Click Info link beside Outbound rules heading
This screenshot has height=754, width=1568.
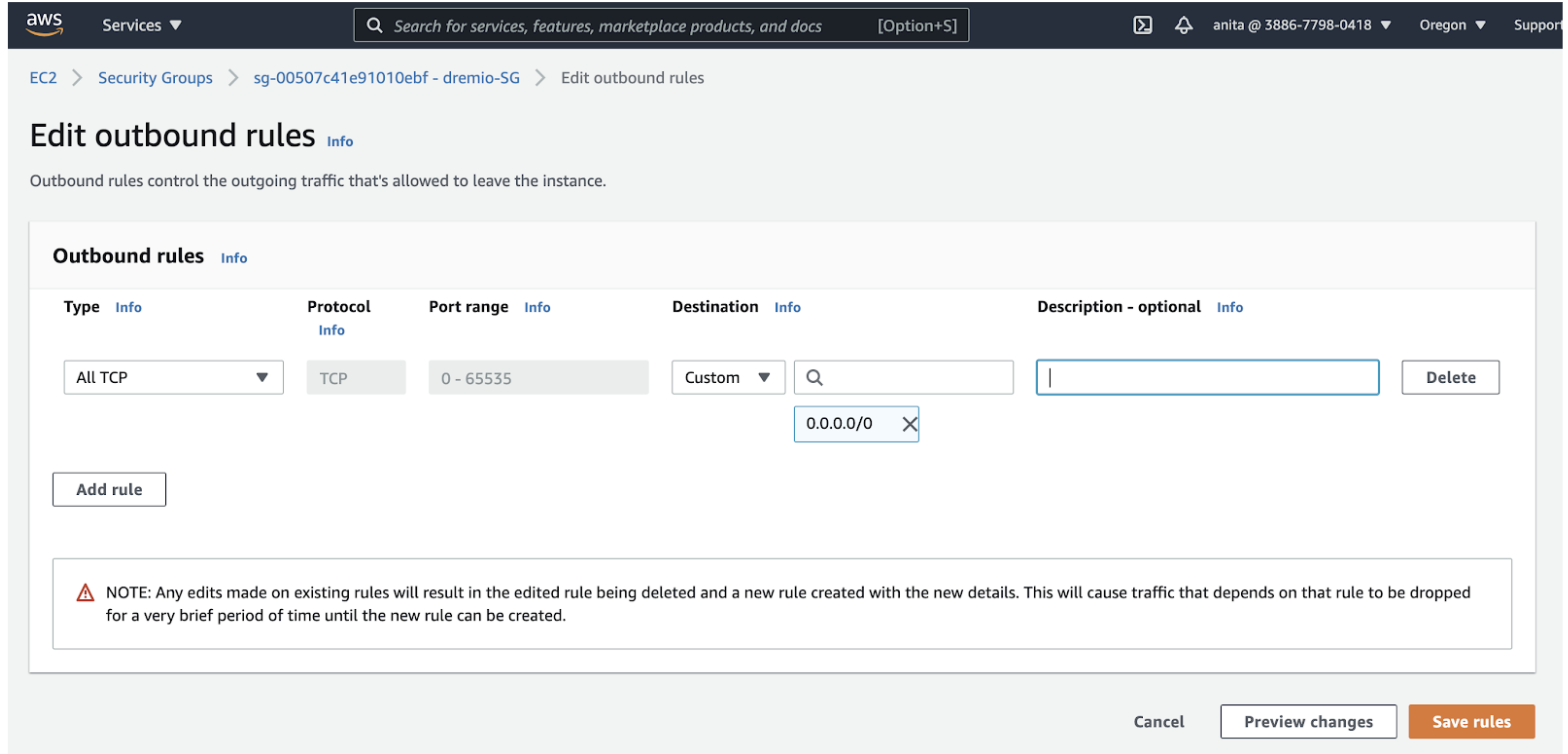point(234,258)
